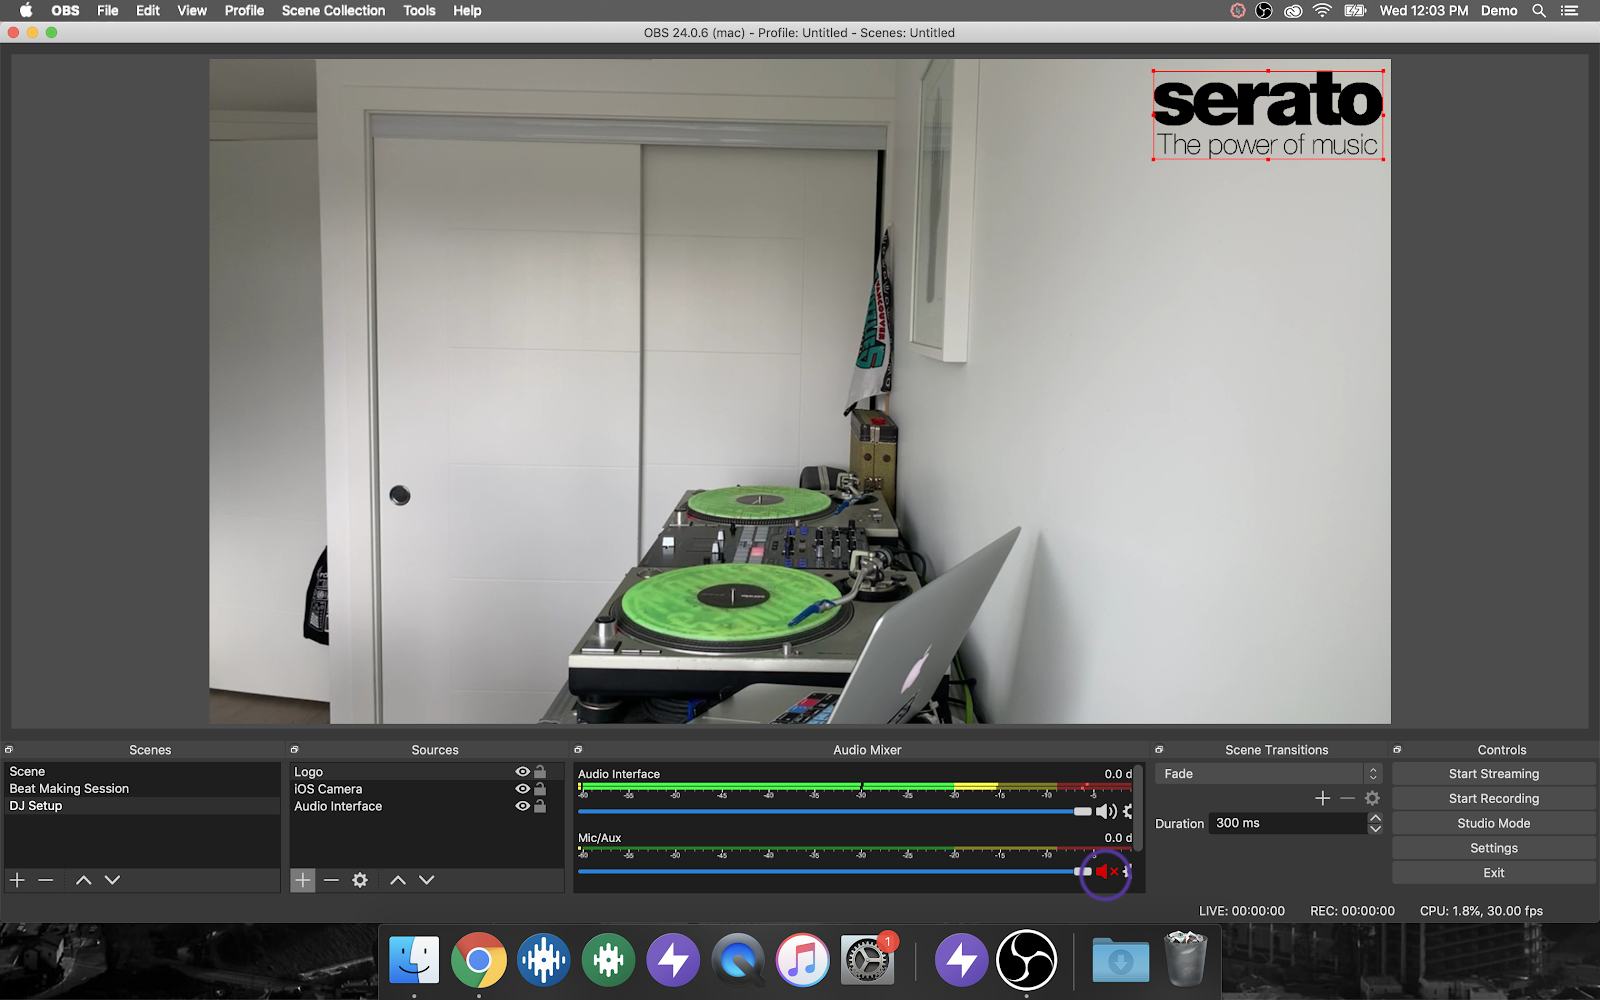Move the selected scene down
Viewport: 1600px width, 1000px height.
[112, 880]
